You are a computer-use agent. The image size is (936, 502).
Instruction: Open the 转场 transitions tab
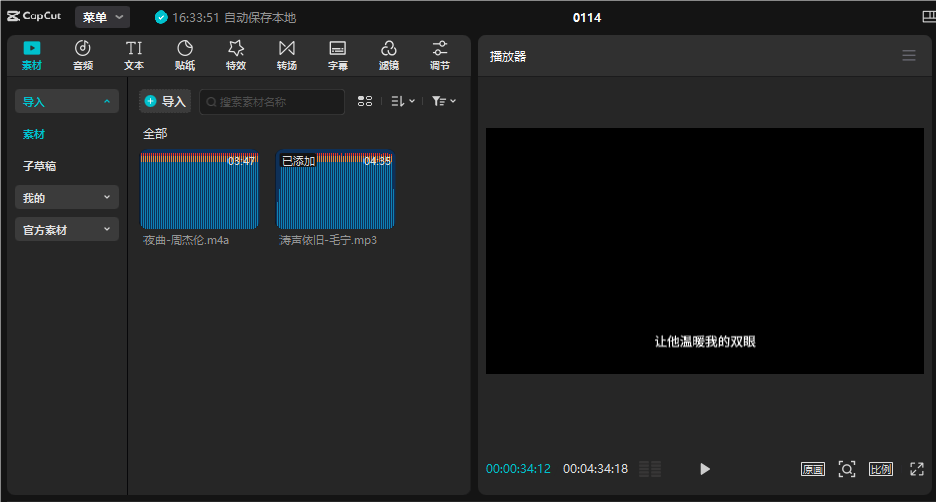point(287,56)
